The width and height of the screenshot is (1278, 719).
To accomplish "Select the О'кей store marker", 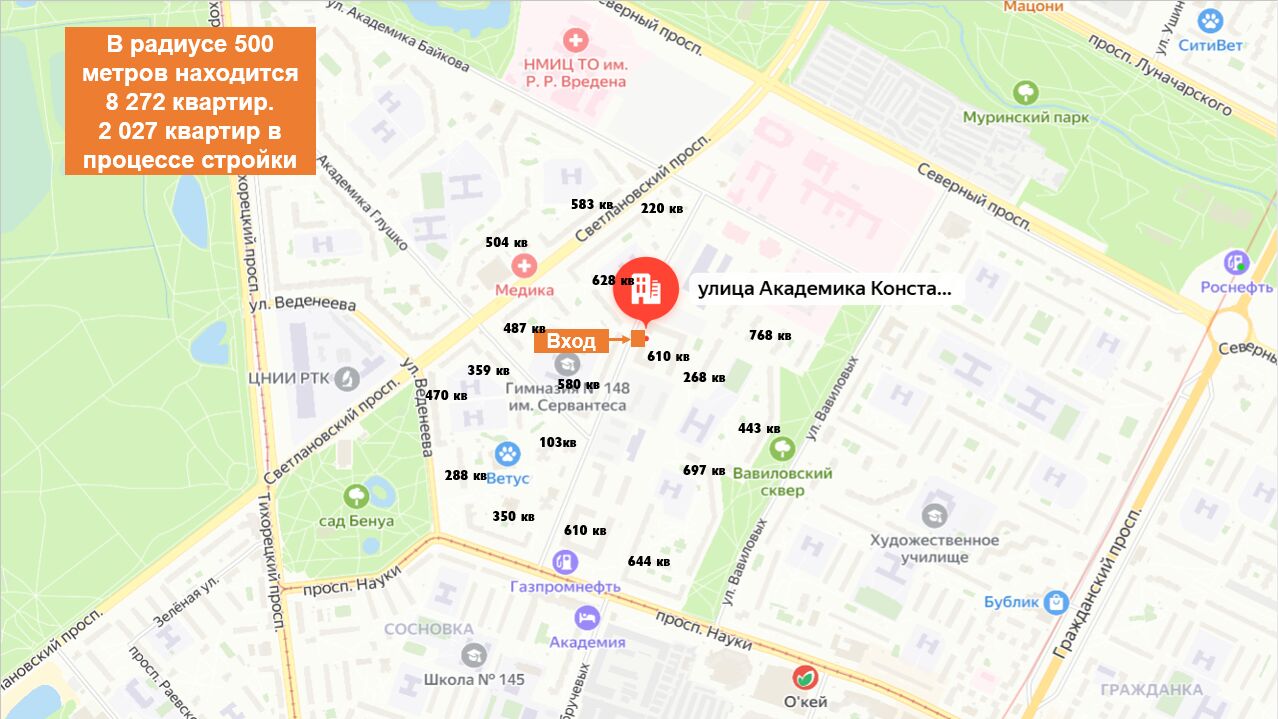I will coord(805,677).
